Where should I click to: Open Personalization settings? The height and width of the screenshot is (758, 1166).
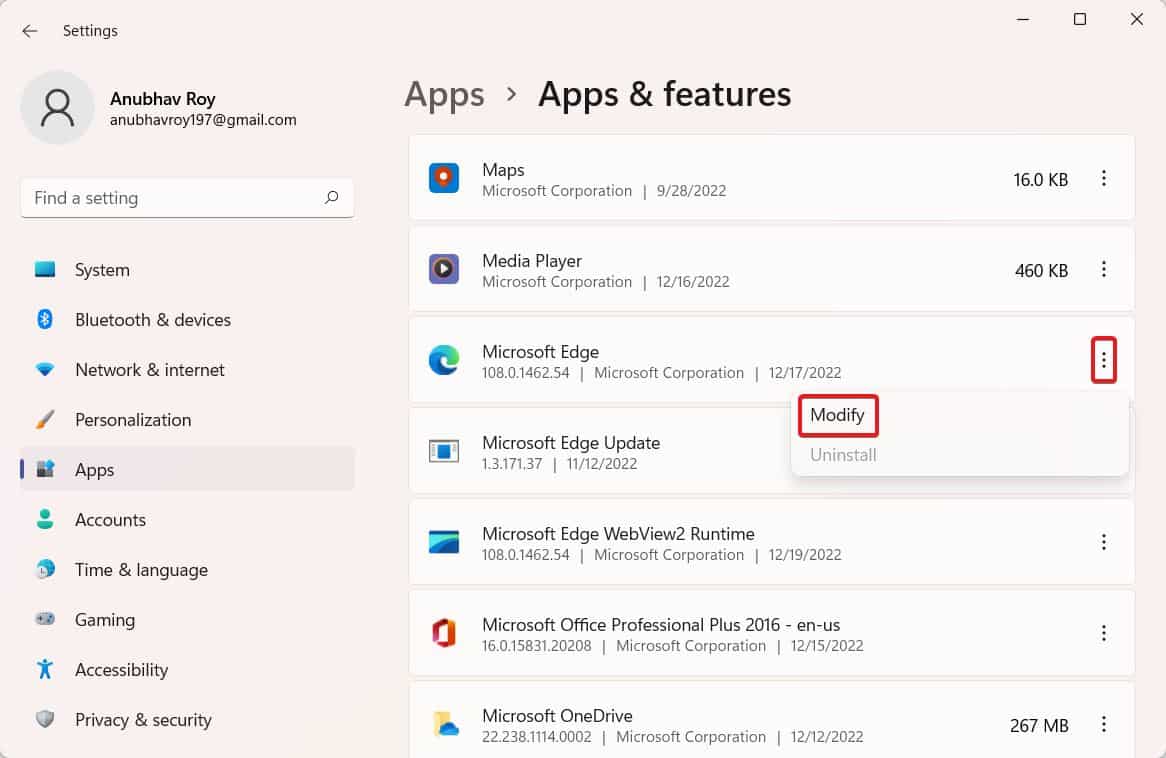pos(187,420)
